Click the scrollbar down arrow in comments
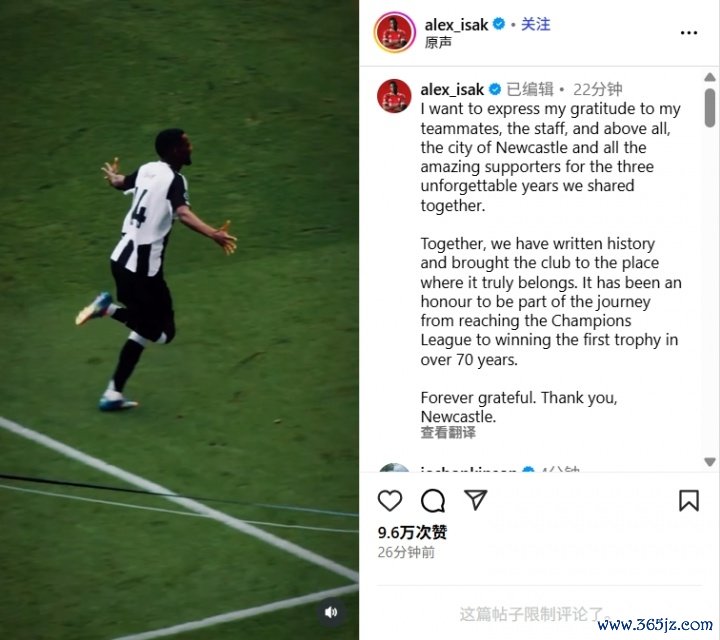720x640 pixels. (x=709, y=461)
